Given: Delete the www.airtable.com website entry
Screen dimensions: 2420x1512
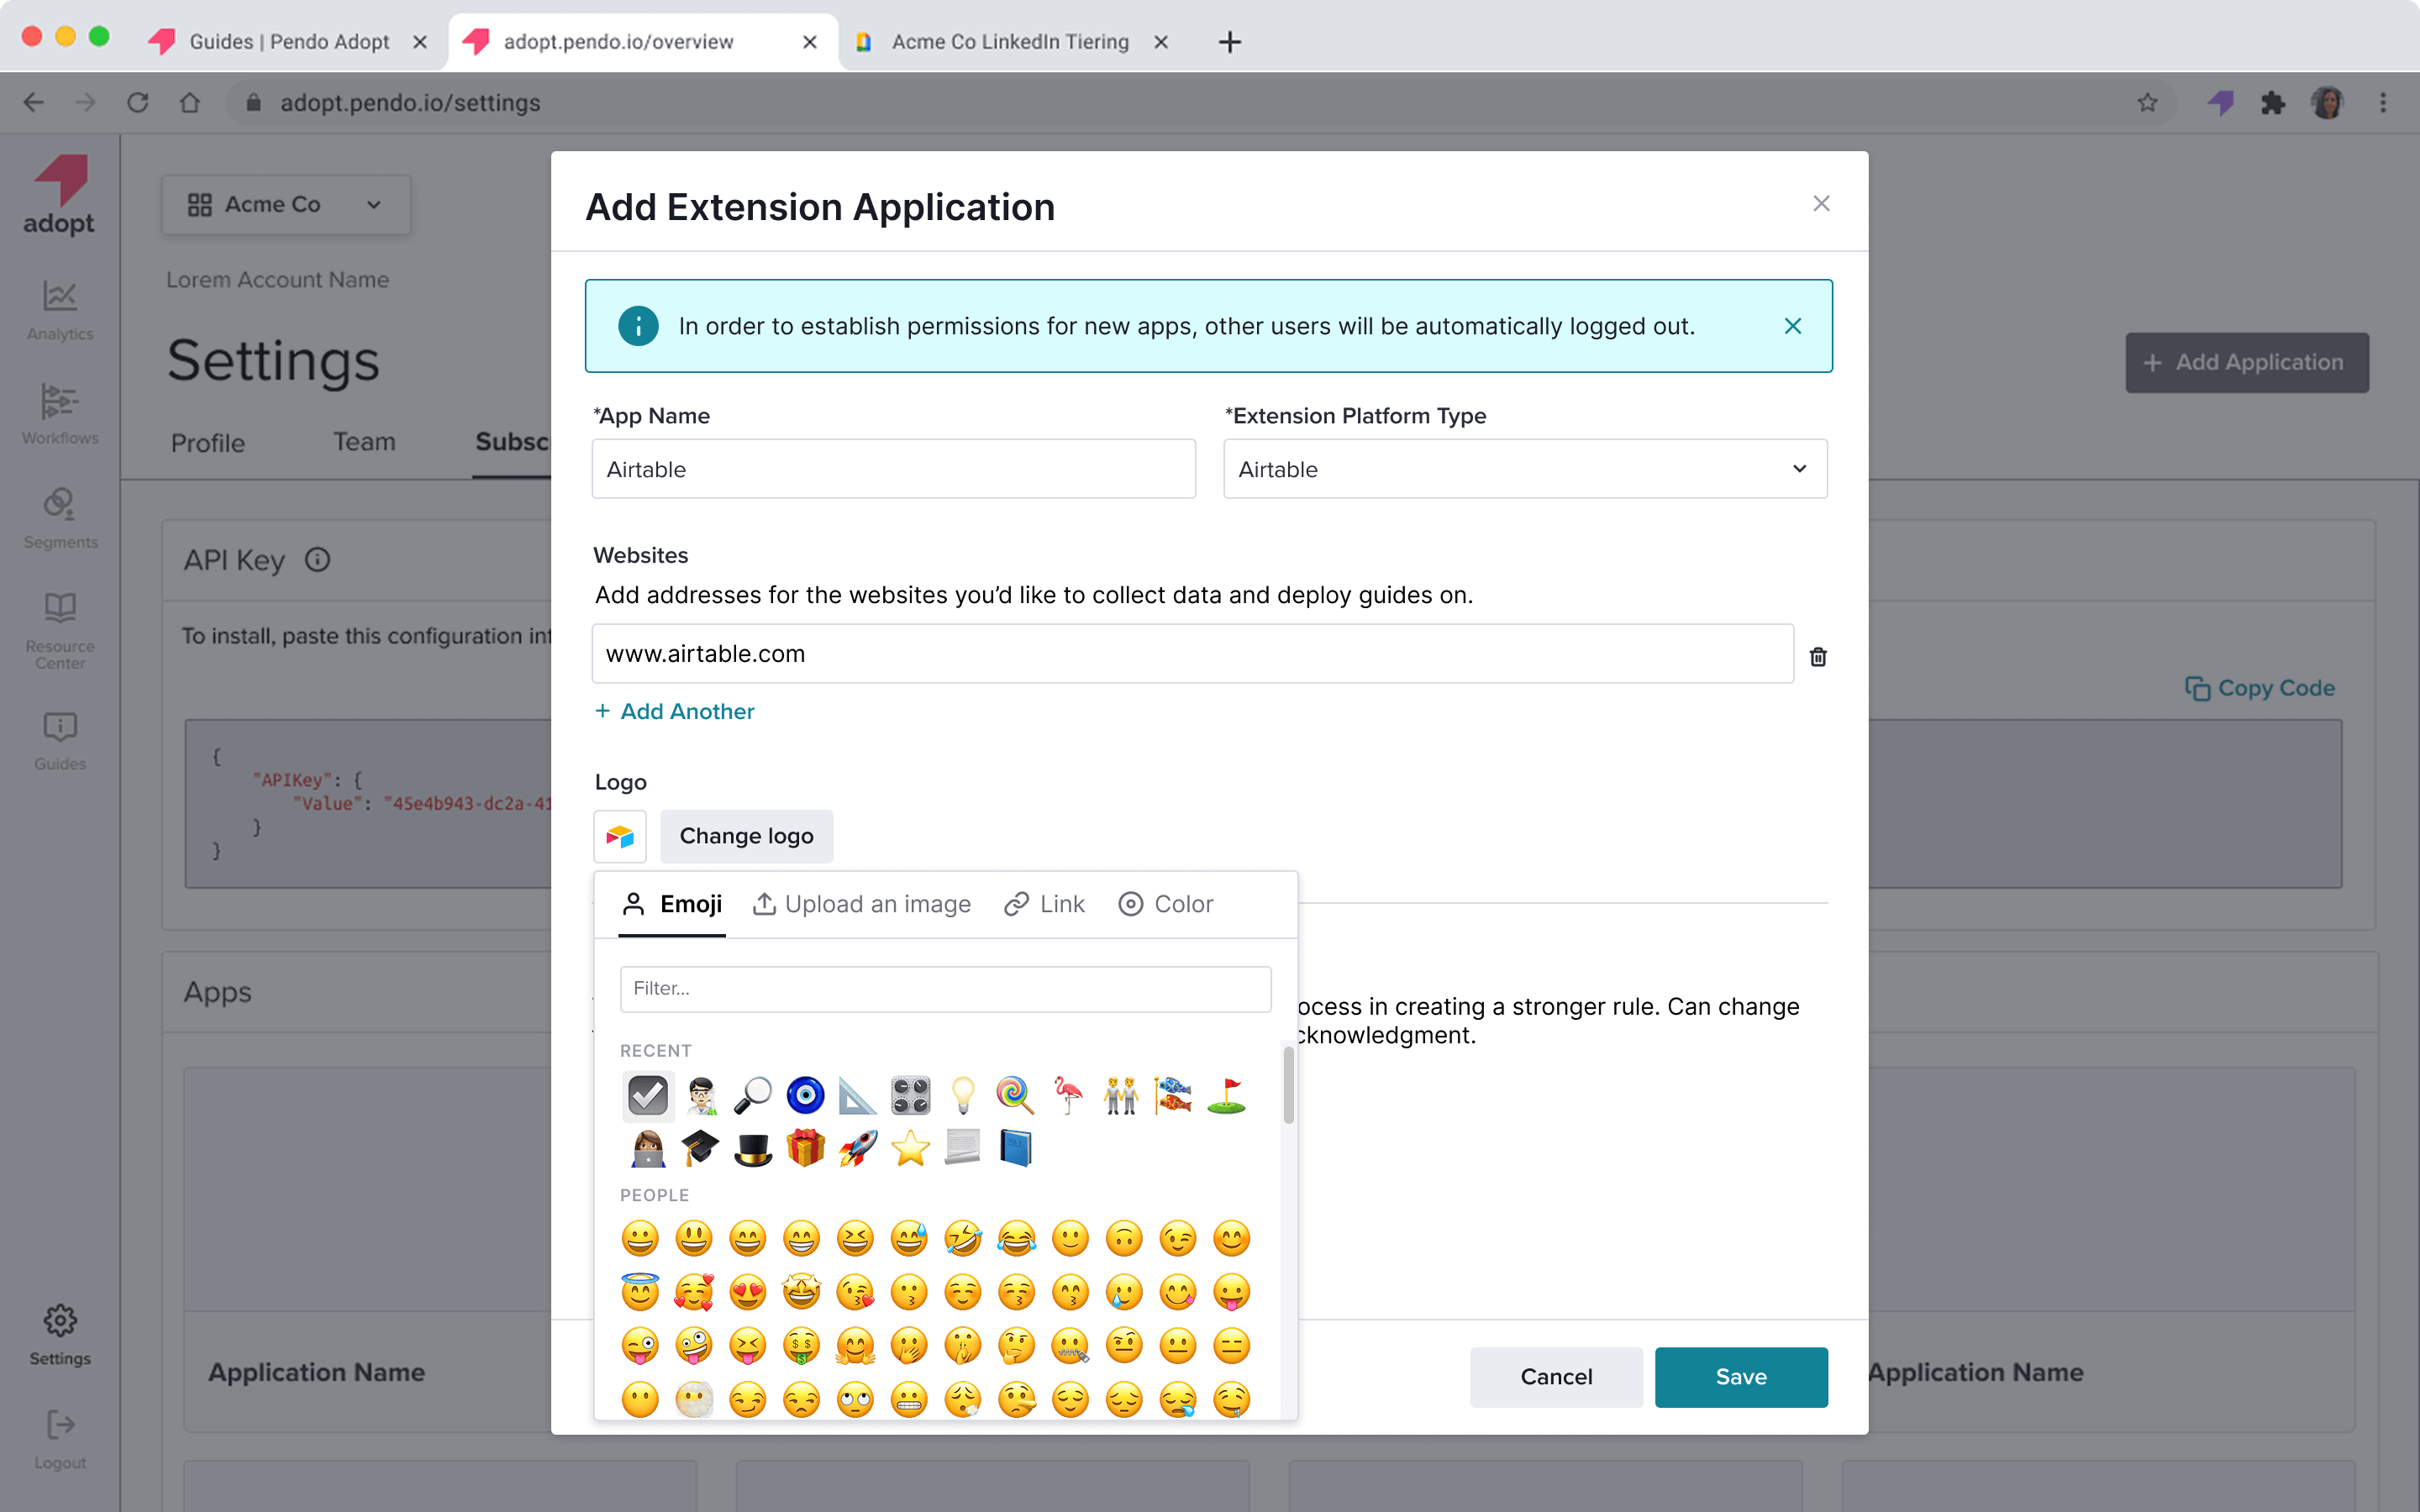Looking at the screenshot, I should tap(1818, 656).
